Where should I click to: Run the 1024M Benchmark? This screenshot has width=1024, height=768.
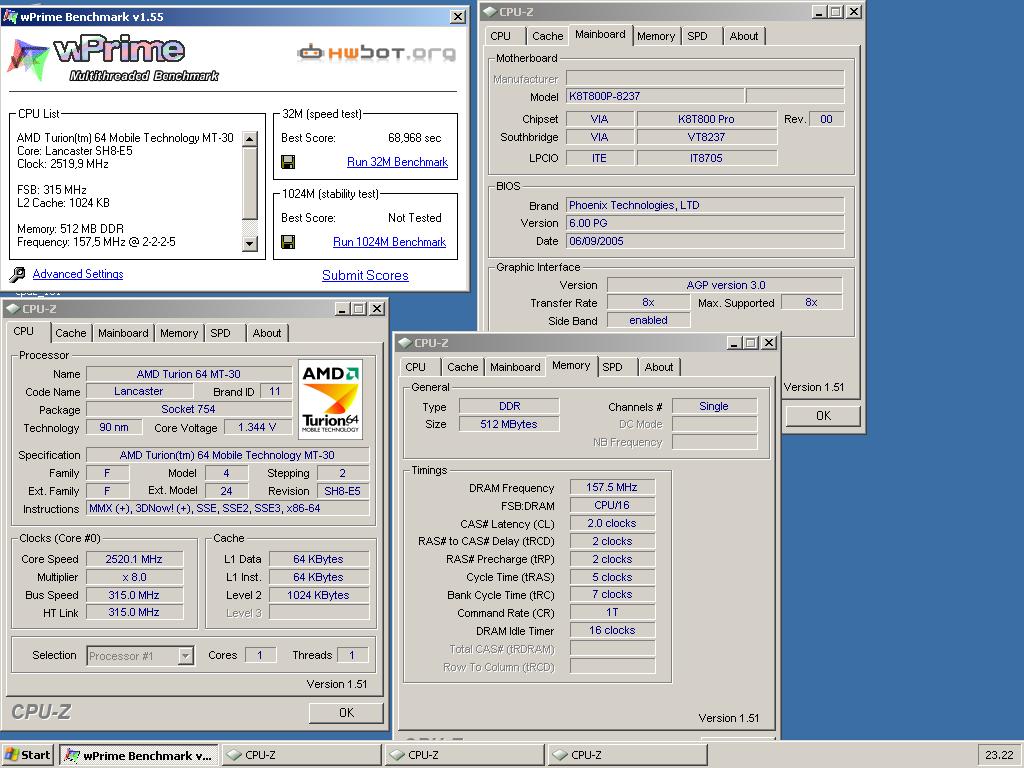click(x=389, y=242)
